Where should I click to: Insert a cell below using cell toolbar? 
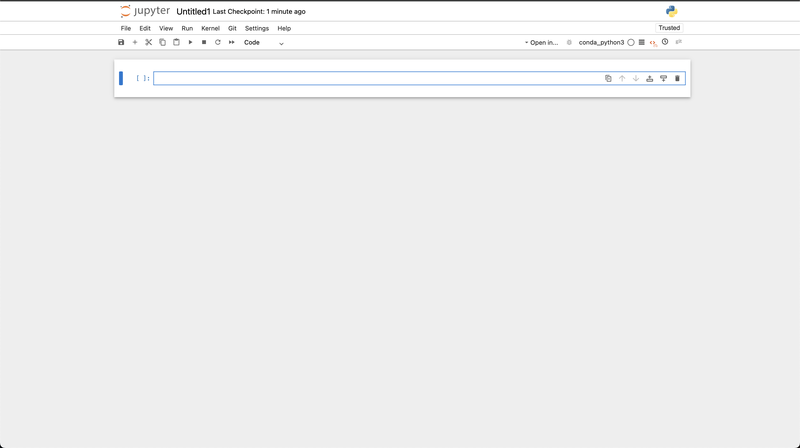pyautogui.click(x=663, y=79)
